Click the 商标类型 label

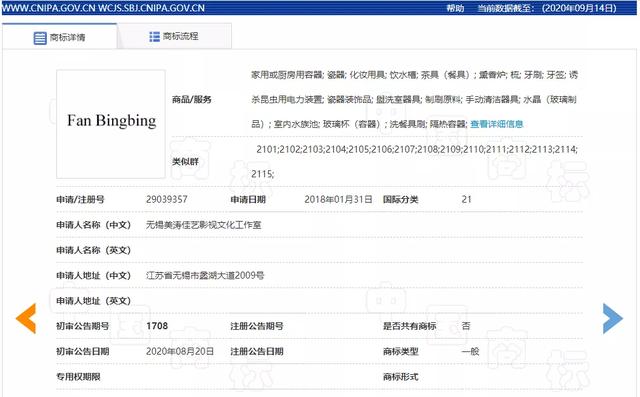click(x=400, y=351)
